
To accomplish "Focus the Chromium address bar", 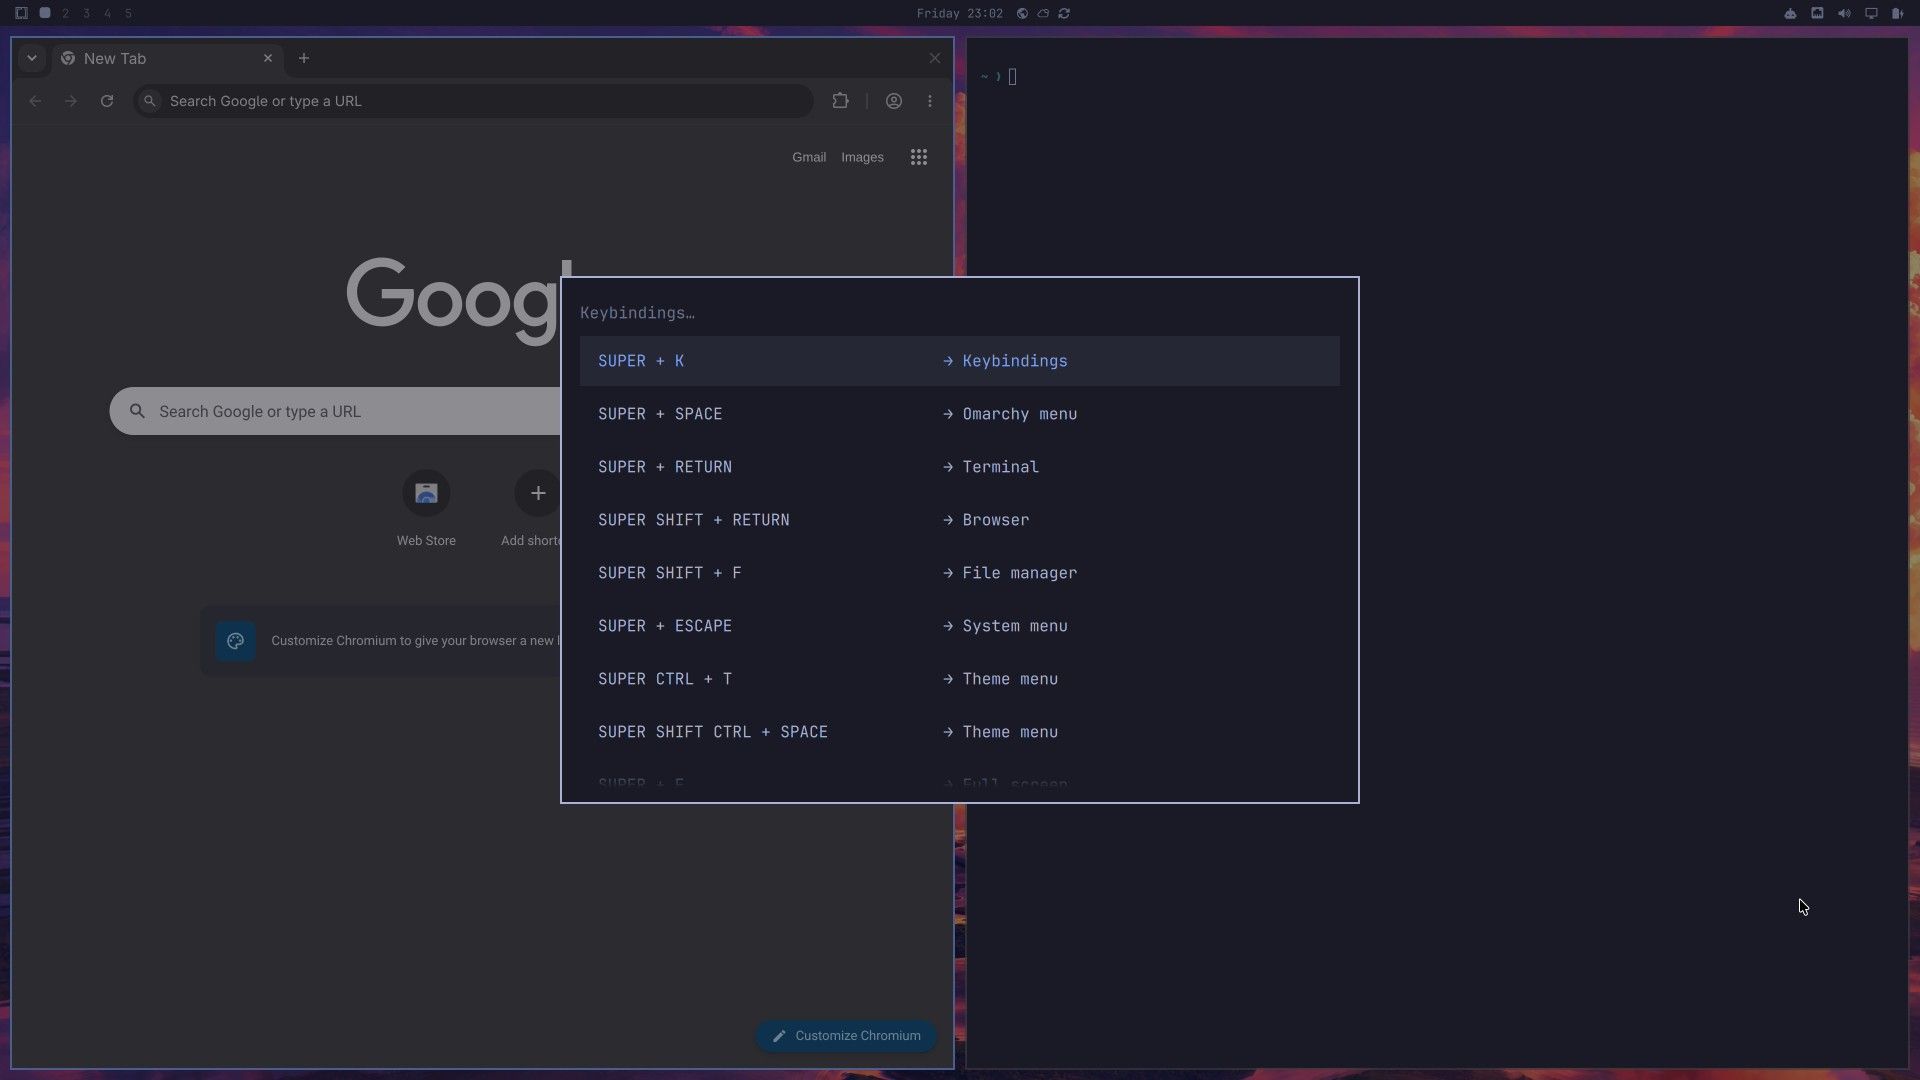I will (x=473, y=101).
